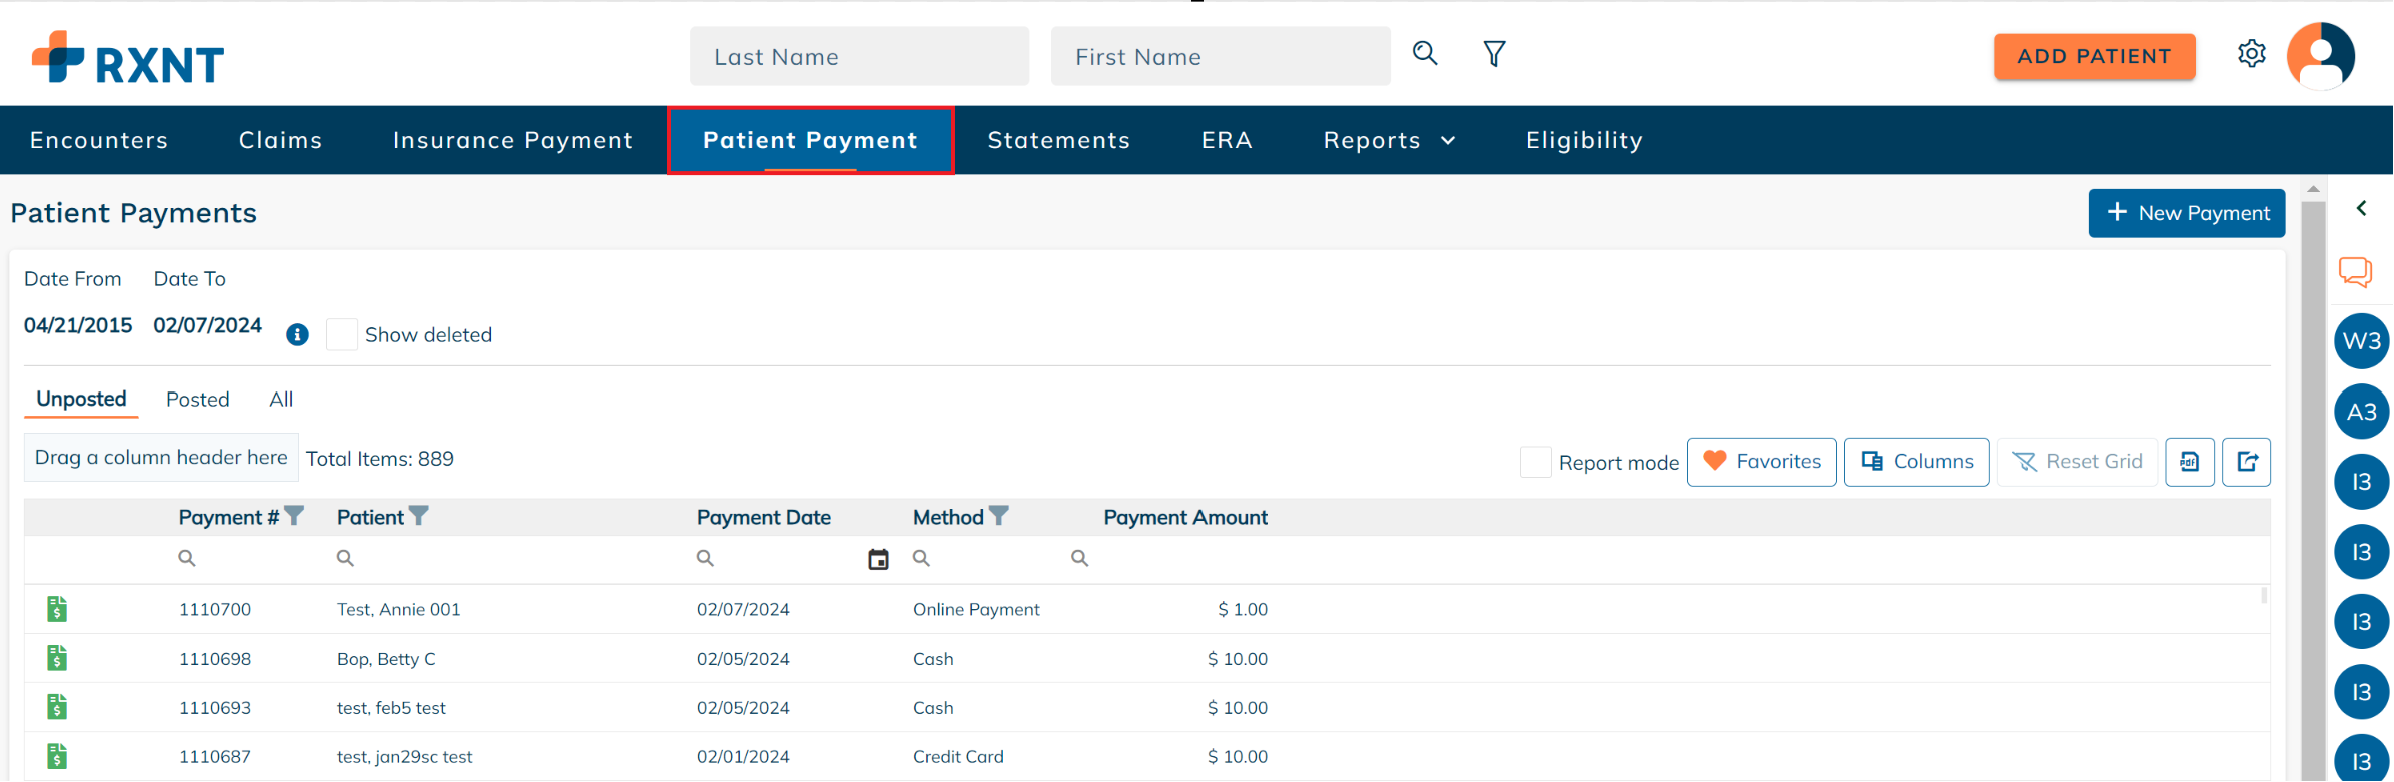Screen dimensions: 2394x782
Task: Click the Last Name search field
Action: point(859,57)
